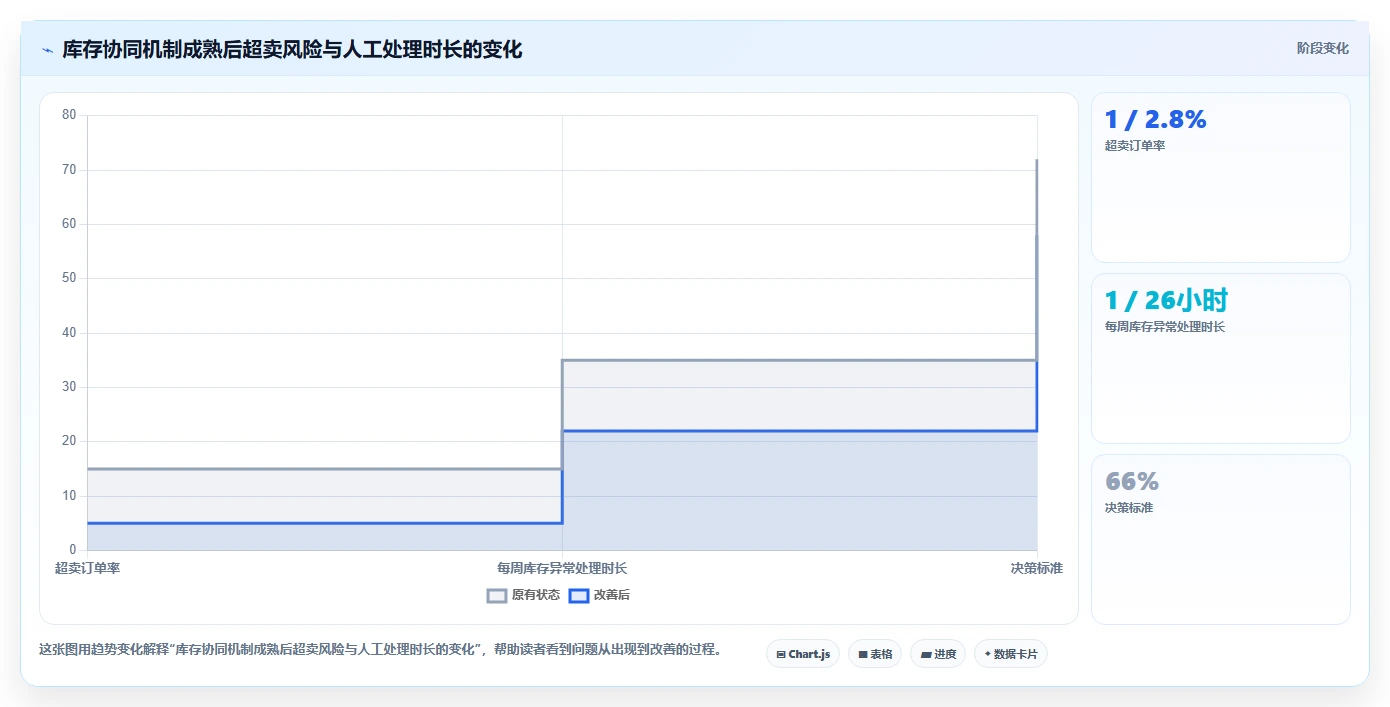Click the sparkle icon in 数据卡片 tag
The width and height of the screenshot is (1390, 707).
point(987,654)
